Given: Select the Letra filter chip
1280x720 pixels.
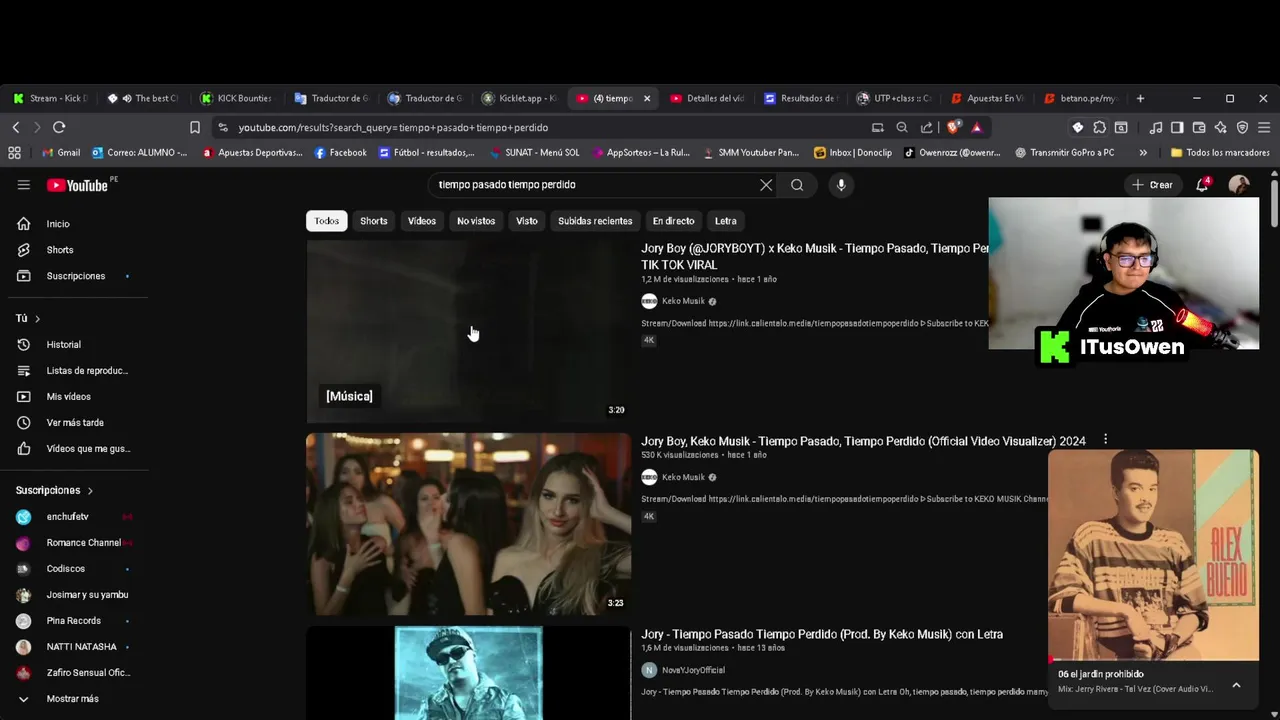Looking at the screenshot, I should (726, 221).
